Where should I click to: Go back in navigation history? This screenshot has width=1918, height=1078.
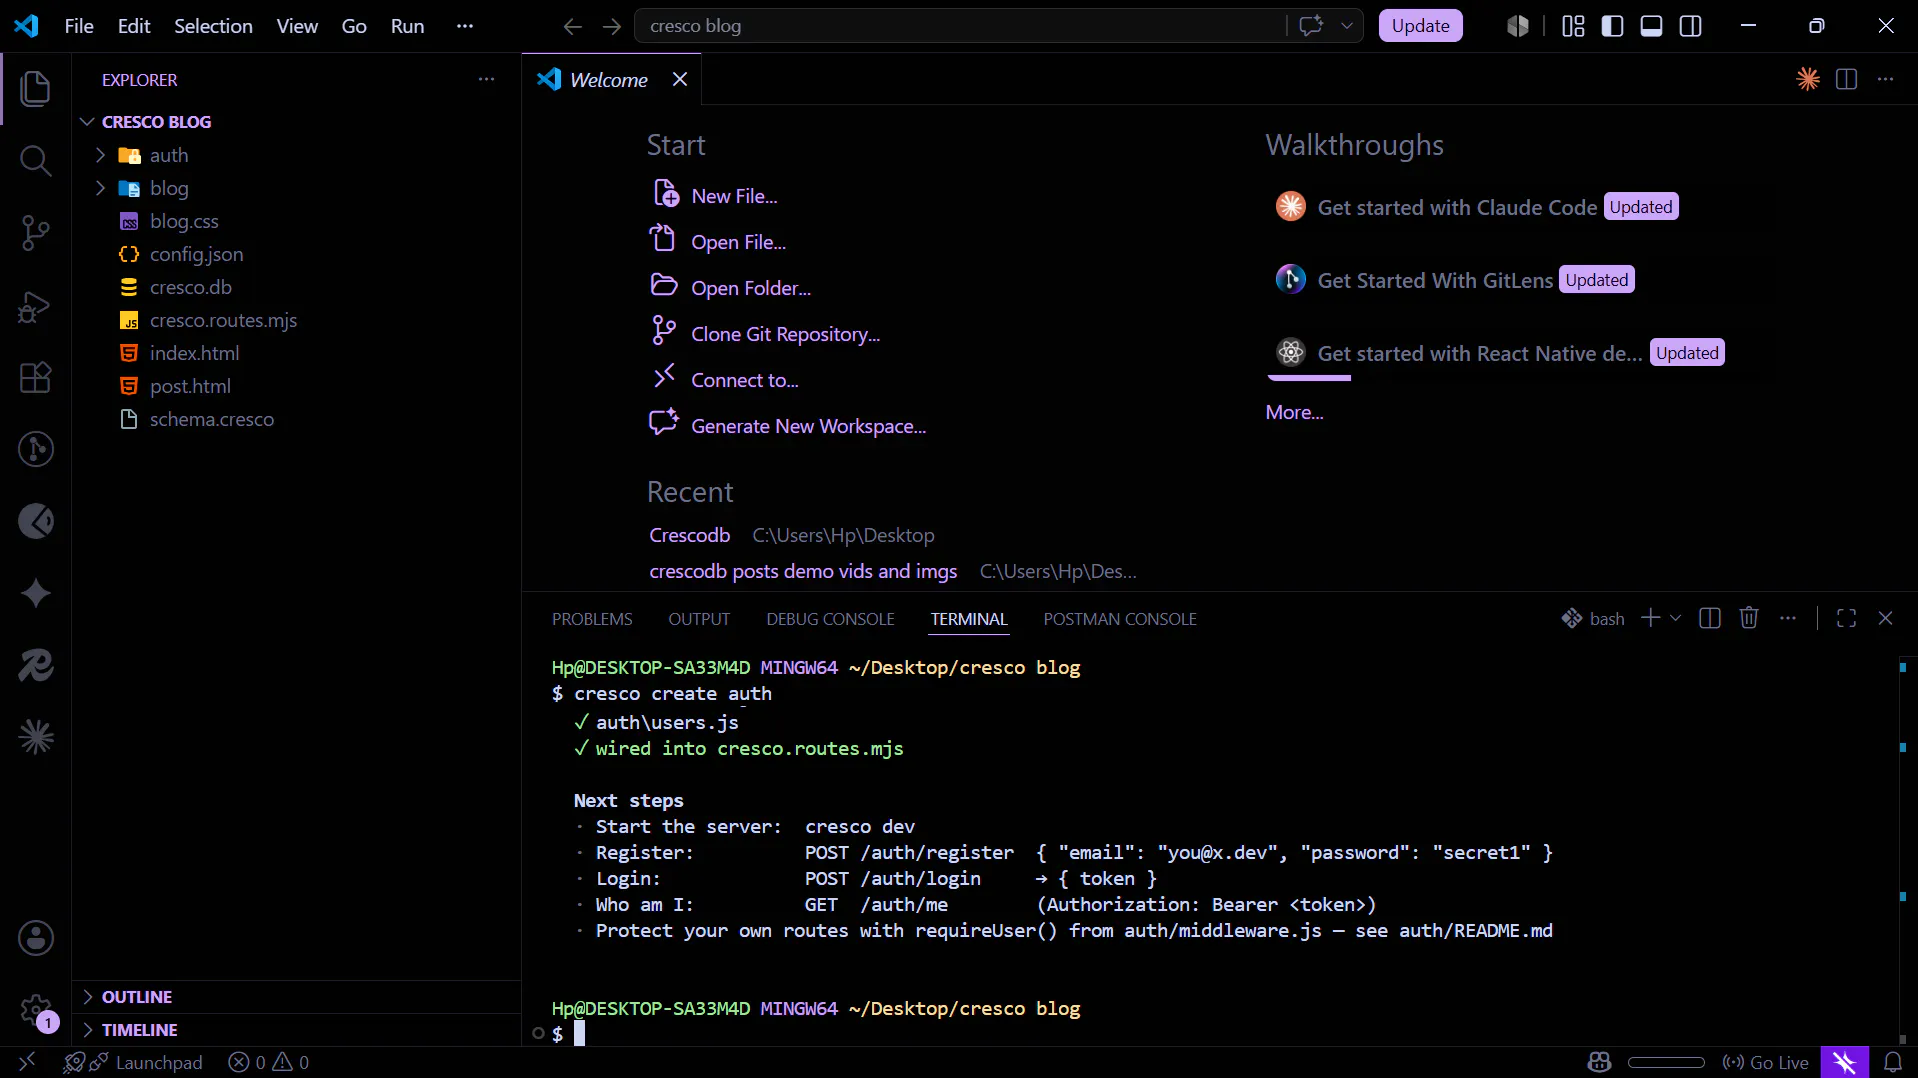coord(572,26)
